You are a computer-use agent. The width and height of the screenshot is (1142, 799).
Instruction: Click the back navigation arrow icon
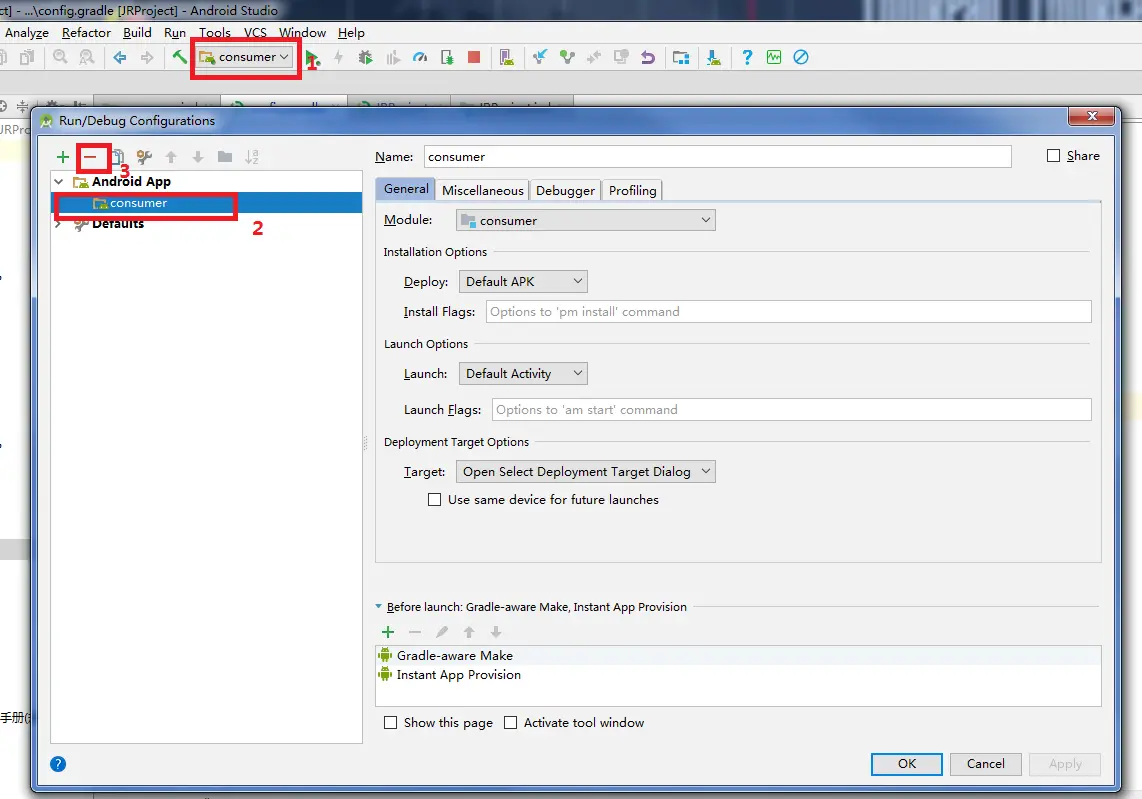pyautogui.click(x=120, y=57)
